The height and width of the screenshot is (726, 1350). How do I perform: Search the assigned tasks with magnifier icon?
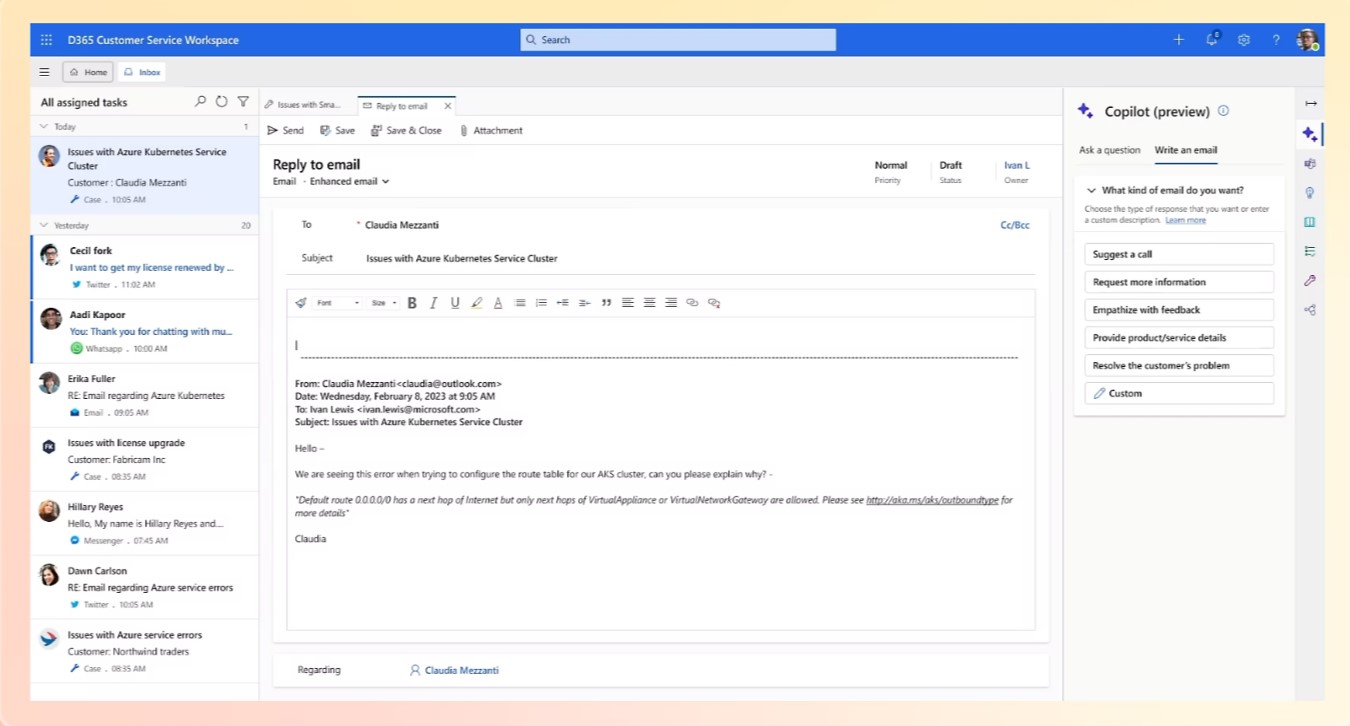200,102
